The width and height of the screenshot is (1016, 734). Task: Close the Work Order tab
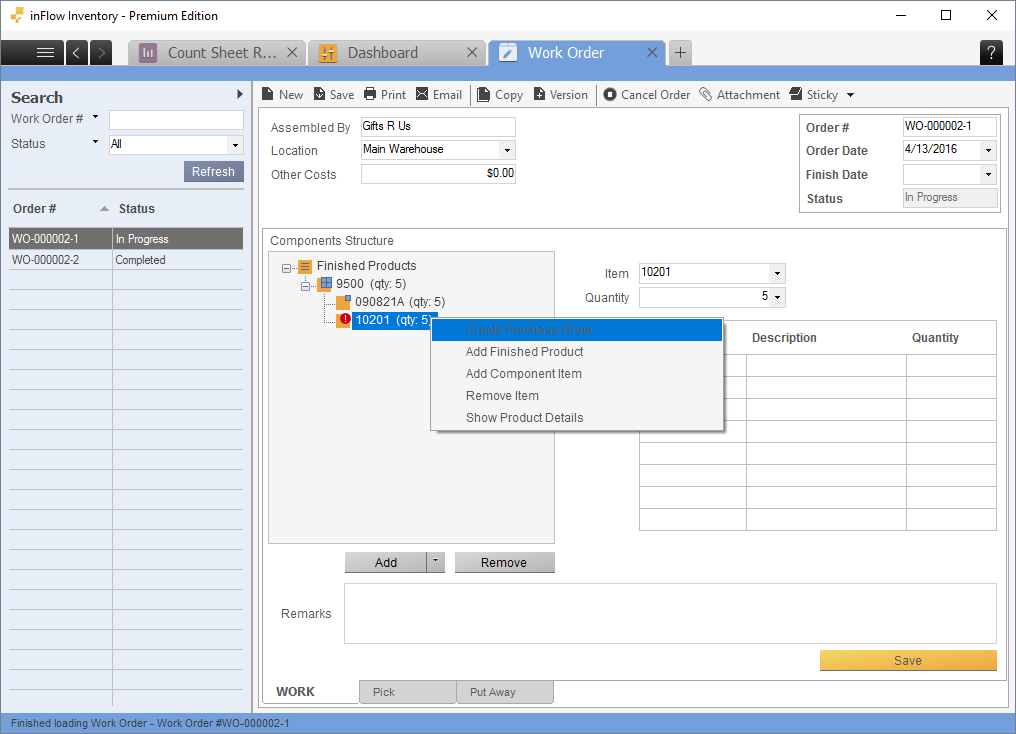[x=652, y=52]
